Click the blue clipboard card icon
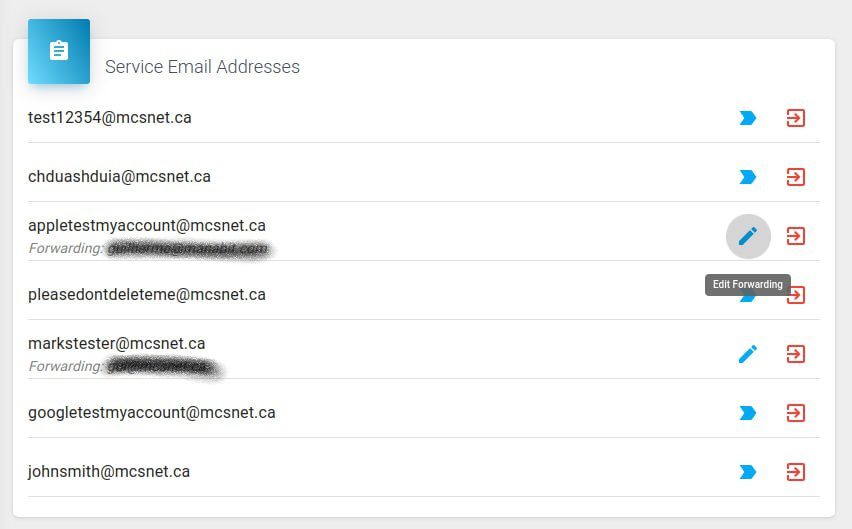Screen dimensions: 852x529 click(59, 51)
